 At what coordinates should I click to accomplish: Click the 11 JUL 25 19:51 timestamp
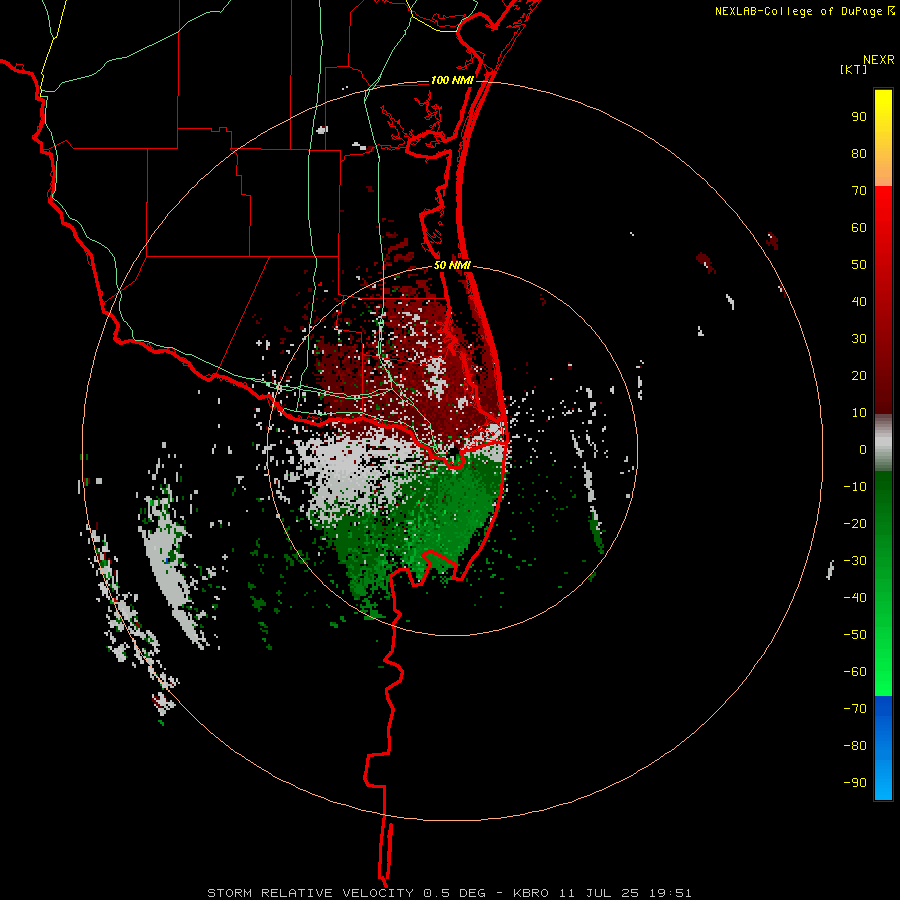click(x=625, y=893)
